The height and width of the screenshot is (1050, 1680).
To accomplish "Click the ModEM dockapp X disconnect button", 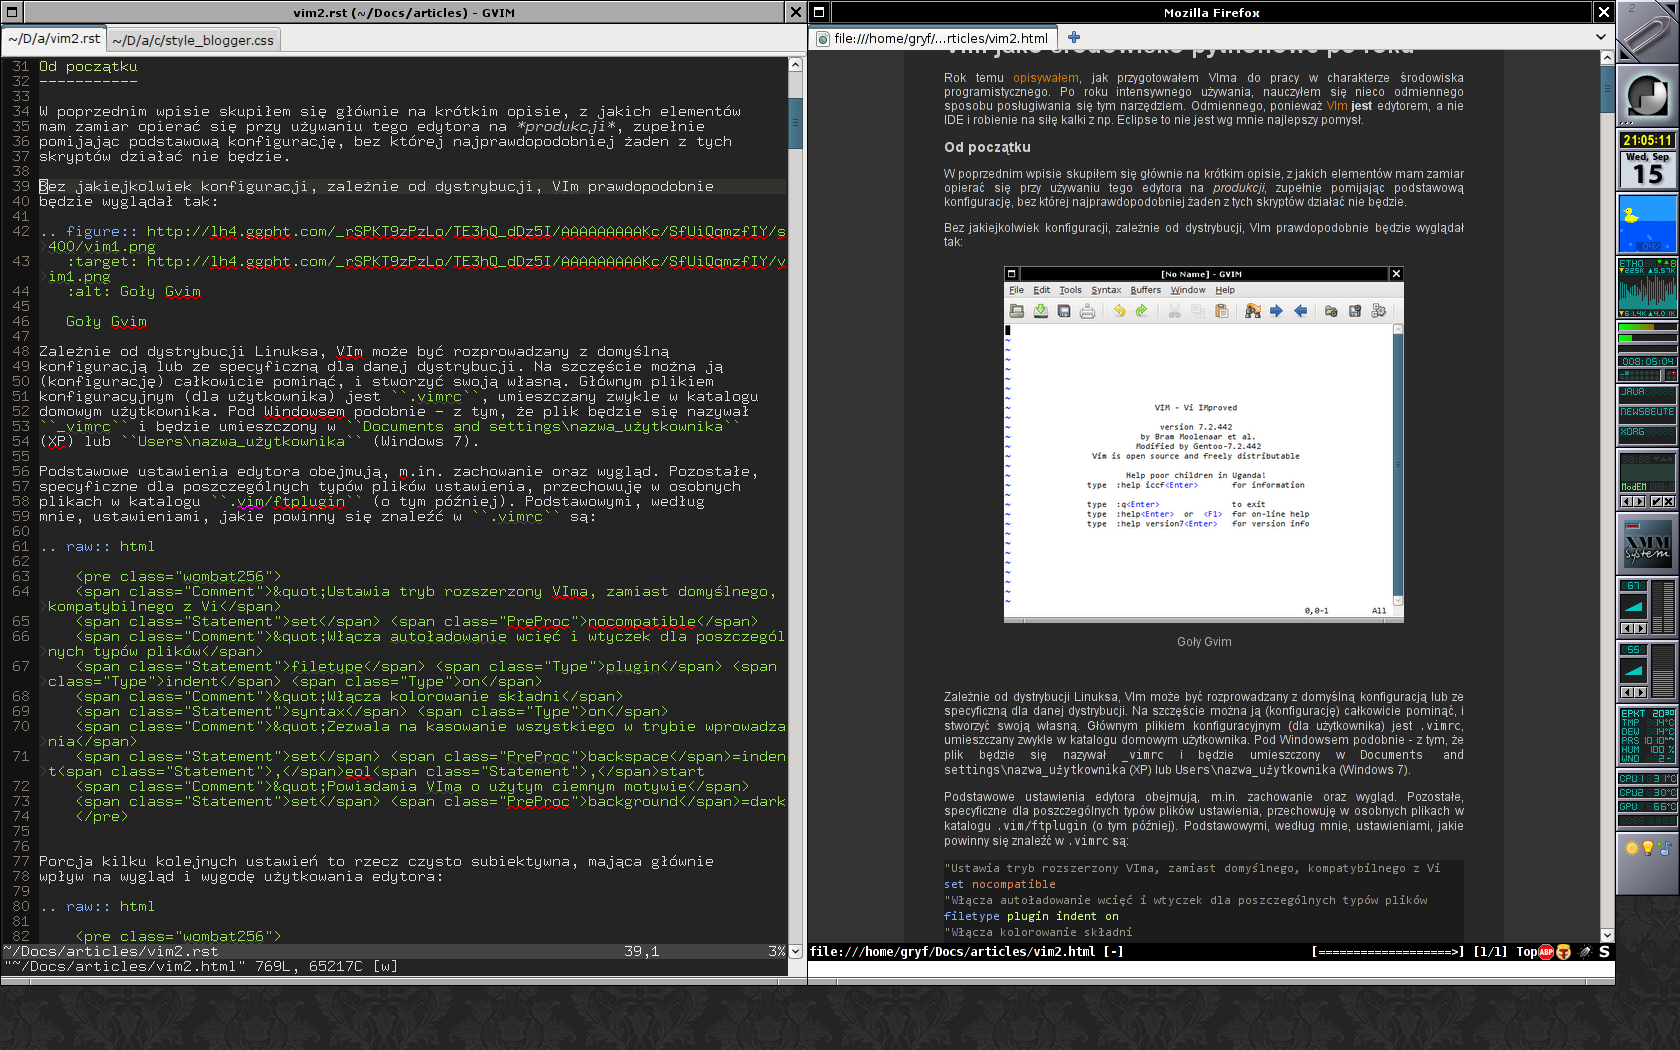I will pyautogui.click(x=1669, y=501).
